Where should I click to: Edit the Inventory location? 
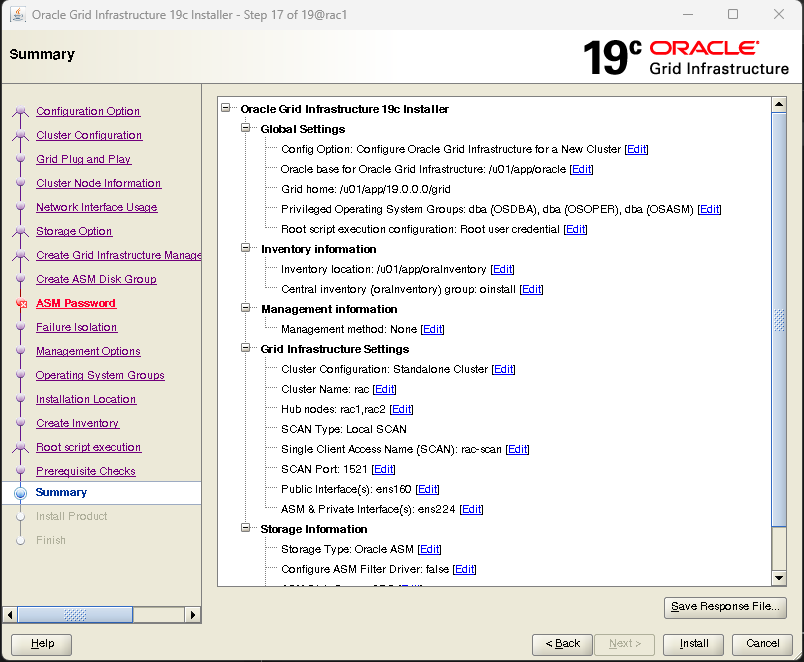pyautogui.click(x=502, y=269)
